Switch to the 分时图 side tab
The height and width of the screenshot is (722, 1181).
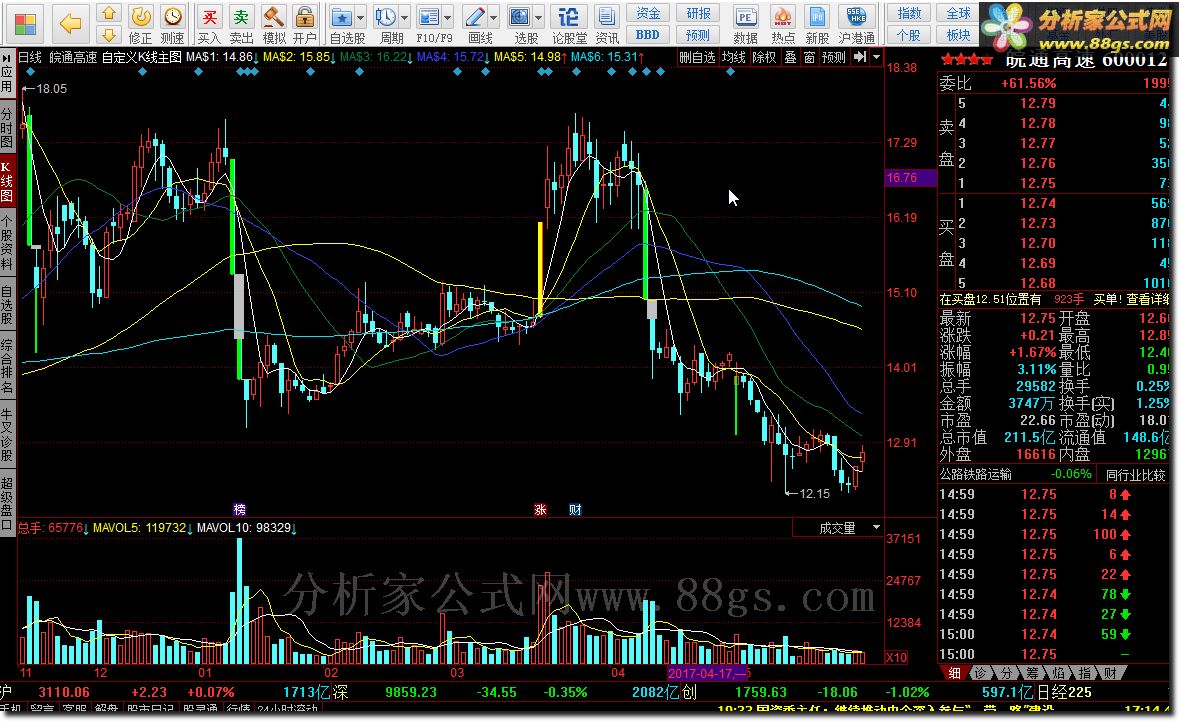point(7,126)
